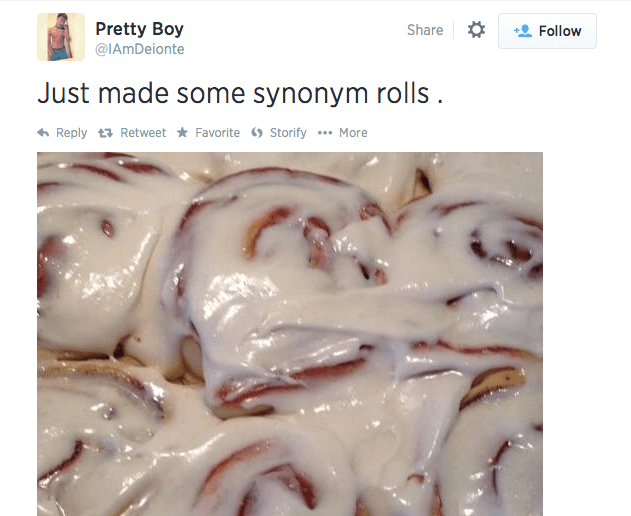Expand the More options text
This screenshot has height=516, width=631.
coord(353,133)
